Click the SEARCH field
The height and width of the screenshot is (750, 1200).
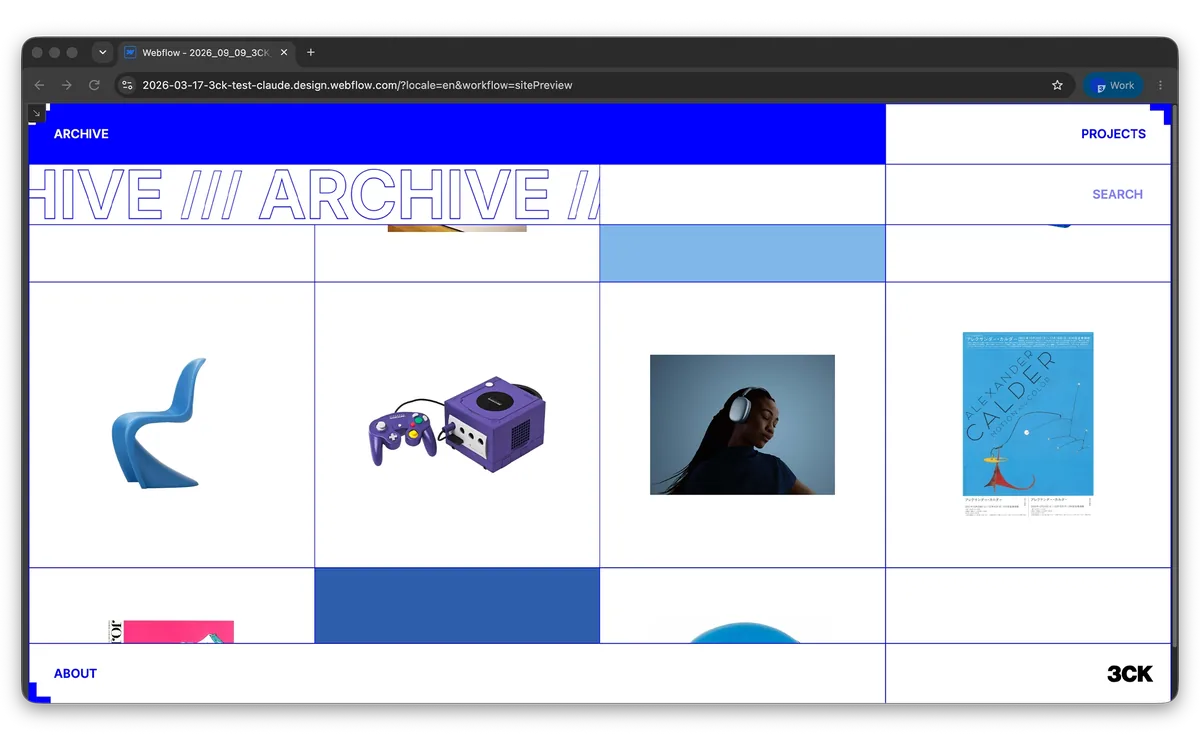click(1028, 195)
